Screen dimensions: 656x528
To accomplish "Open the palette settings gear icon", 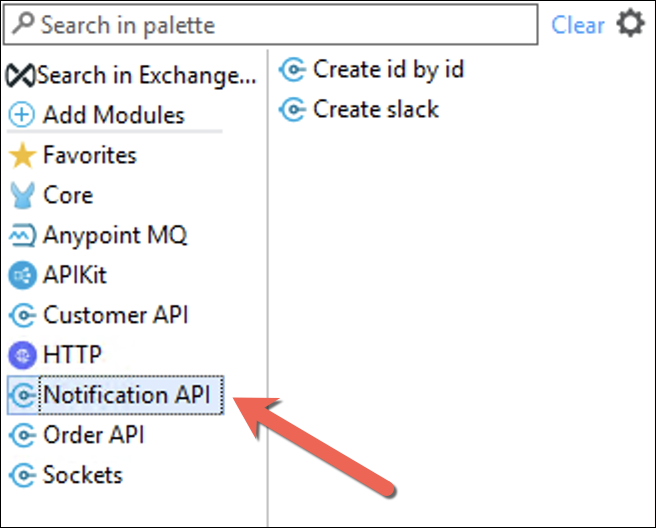I will (630, 23).
